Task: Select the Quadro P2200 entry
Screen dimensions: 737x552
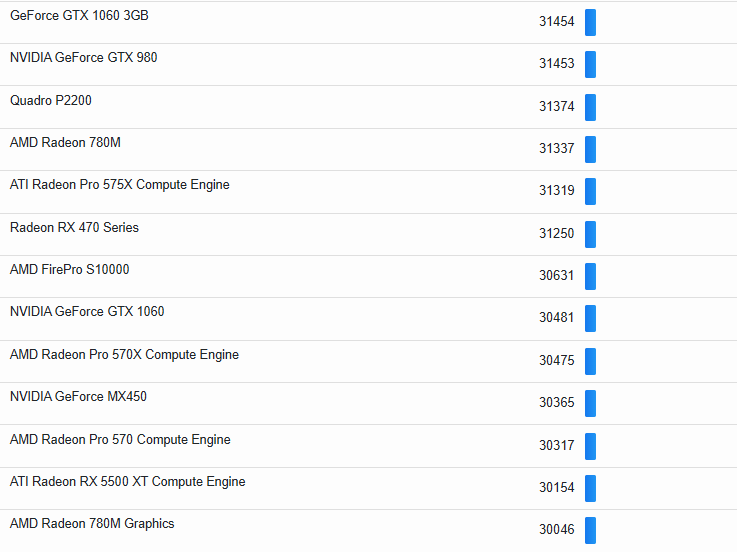Action: point(51,101)
